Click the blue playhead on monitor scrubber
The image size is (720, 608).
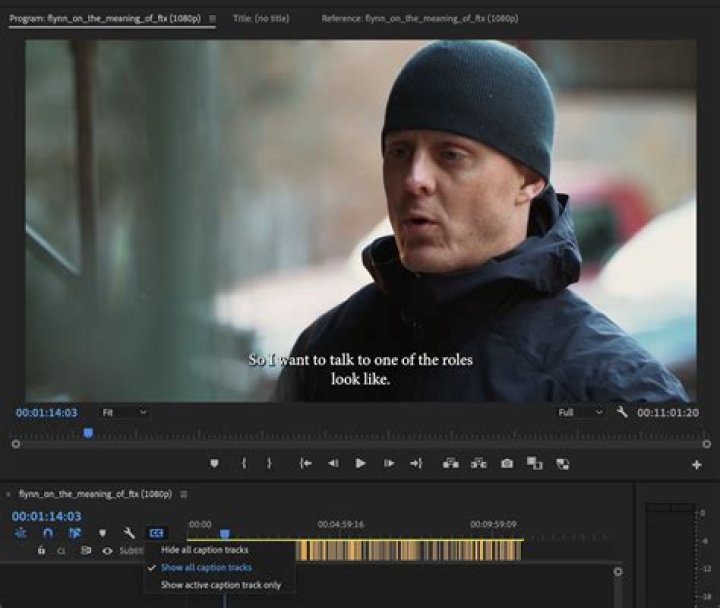[88, 433]
